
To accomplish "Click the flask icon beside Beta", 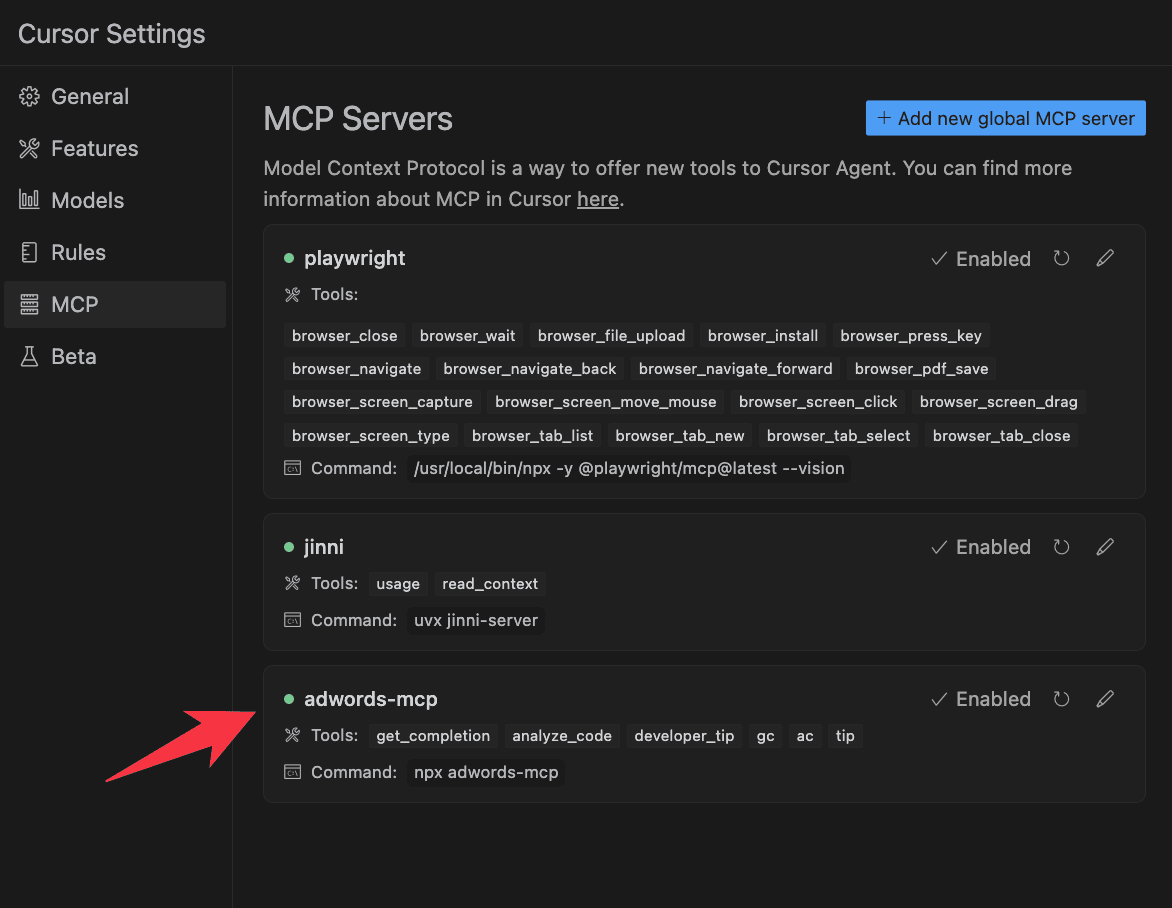I will point(29,356).
